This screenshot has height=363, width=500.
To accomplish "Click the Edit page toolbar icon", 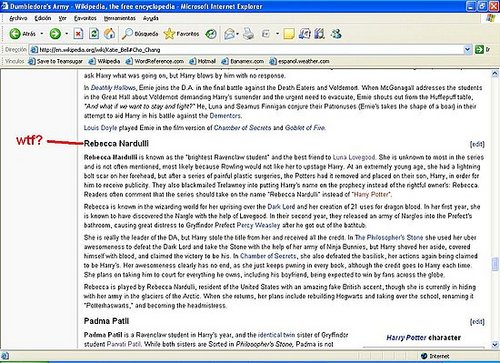I will 266,34.
